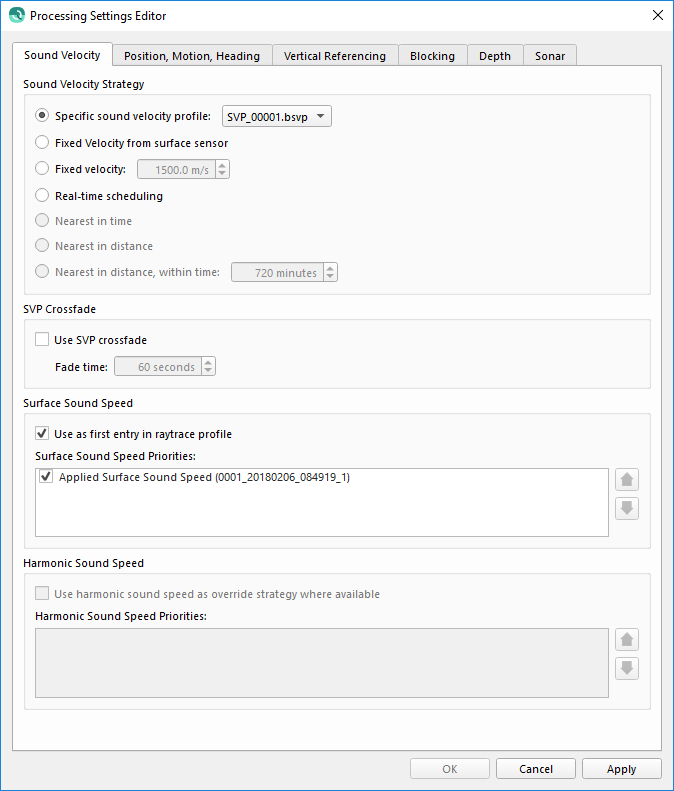Click harmonic sound speed priority down arrow
Screen dimensions: 674x791
coord(627,668)
